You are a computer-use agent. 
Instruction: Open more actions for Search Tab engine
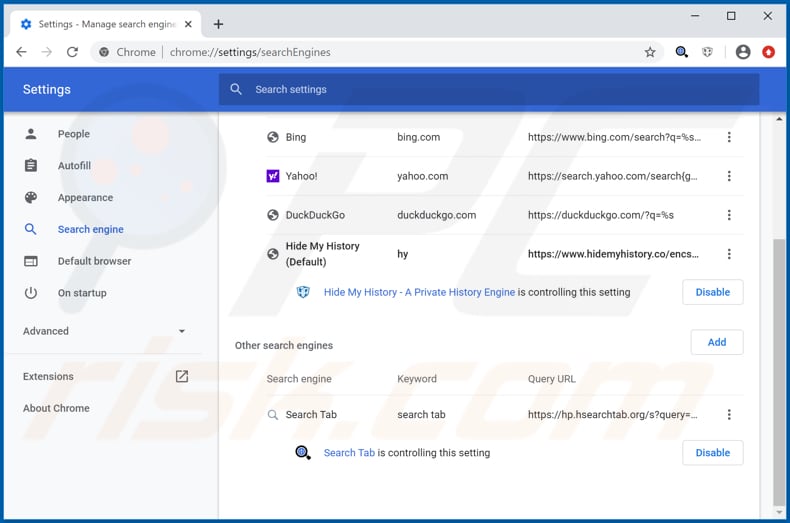(x=729, y=415)
